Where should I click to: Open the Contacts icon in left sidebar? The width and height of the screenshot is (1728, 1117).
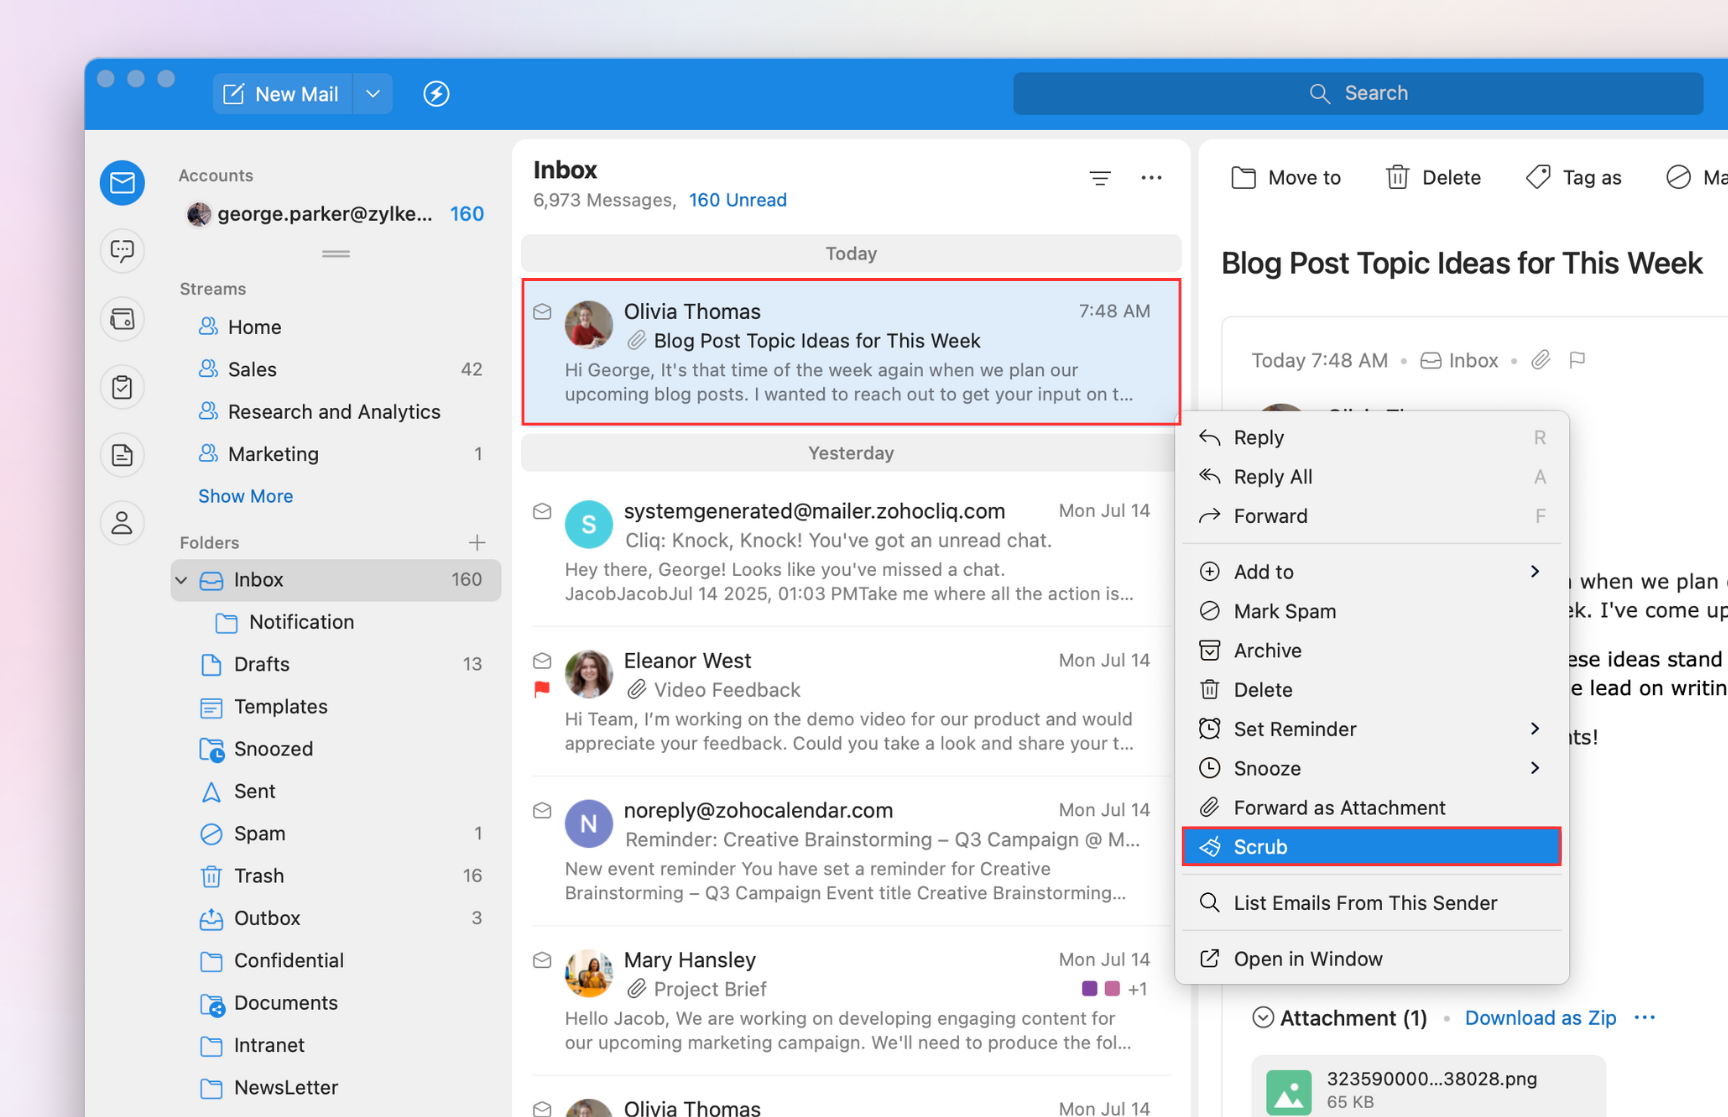coord(122,523)
